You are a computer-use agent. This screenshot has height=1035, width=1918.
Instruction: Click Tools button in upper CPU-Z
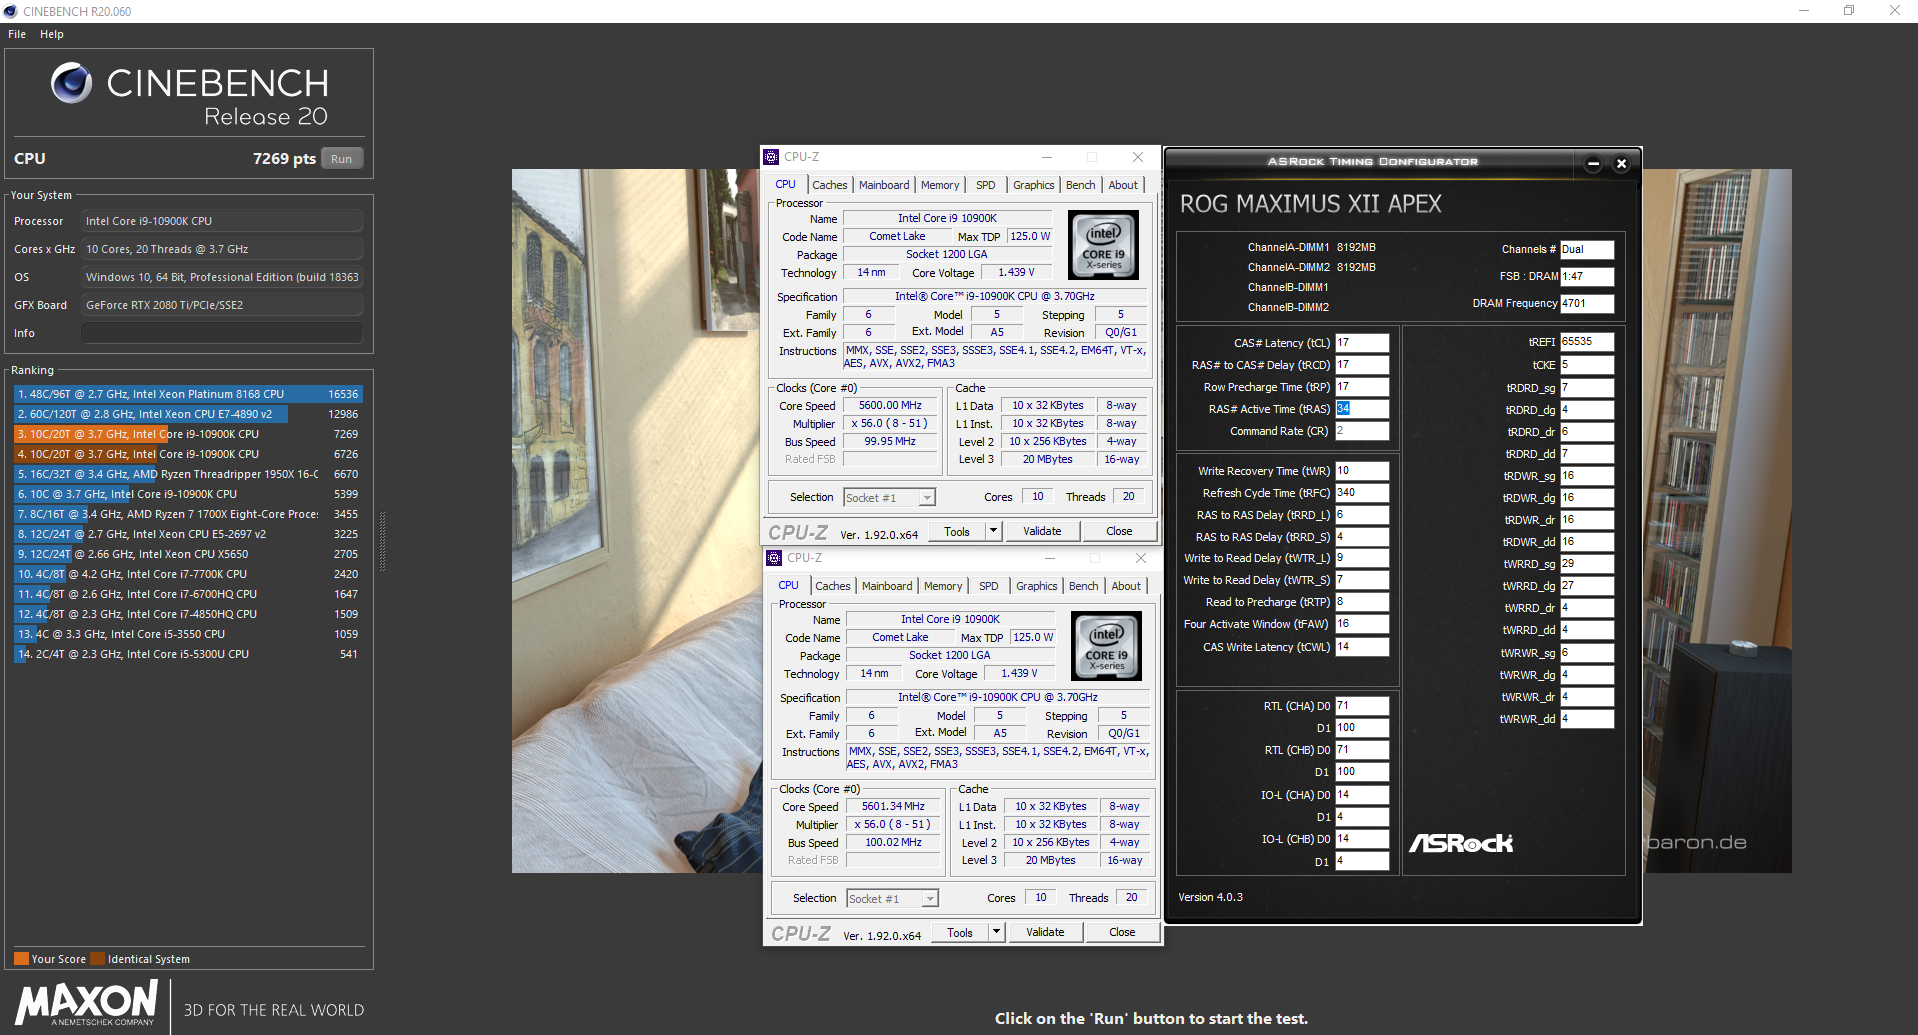[x=957, y=531]
